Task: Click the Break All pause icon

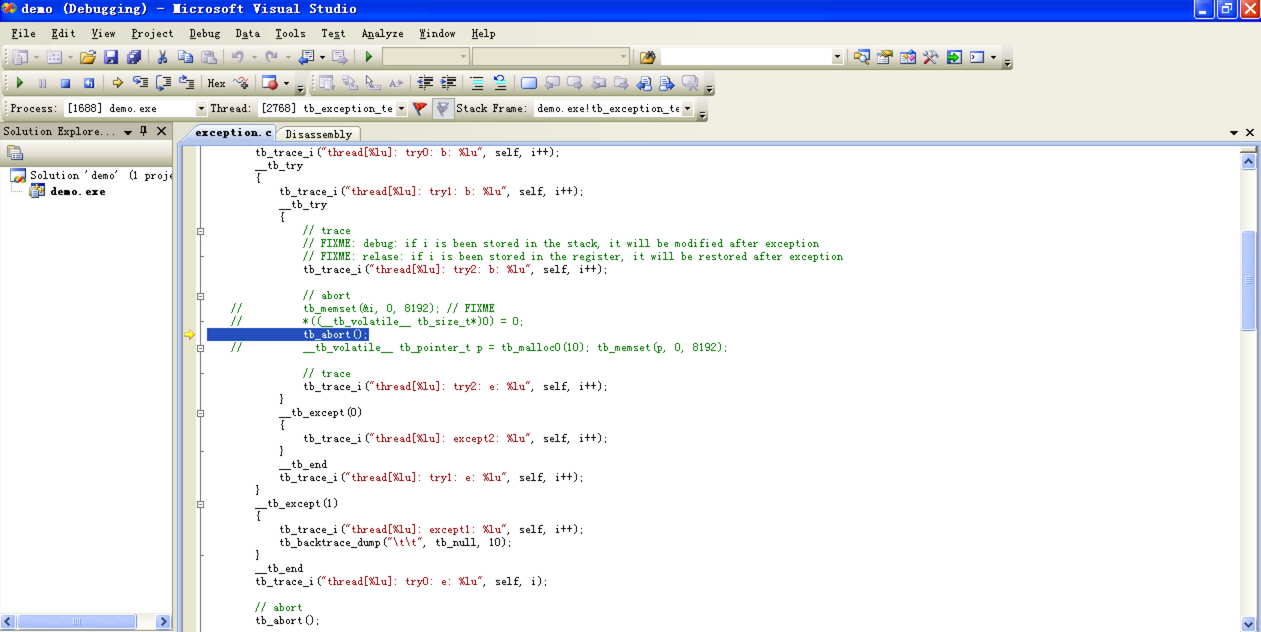Action: tap(42, 83)
